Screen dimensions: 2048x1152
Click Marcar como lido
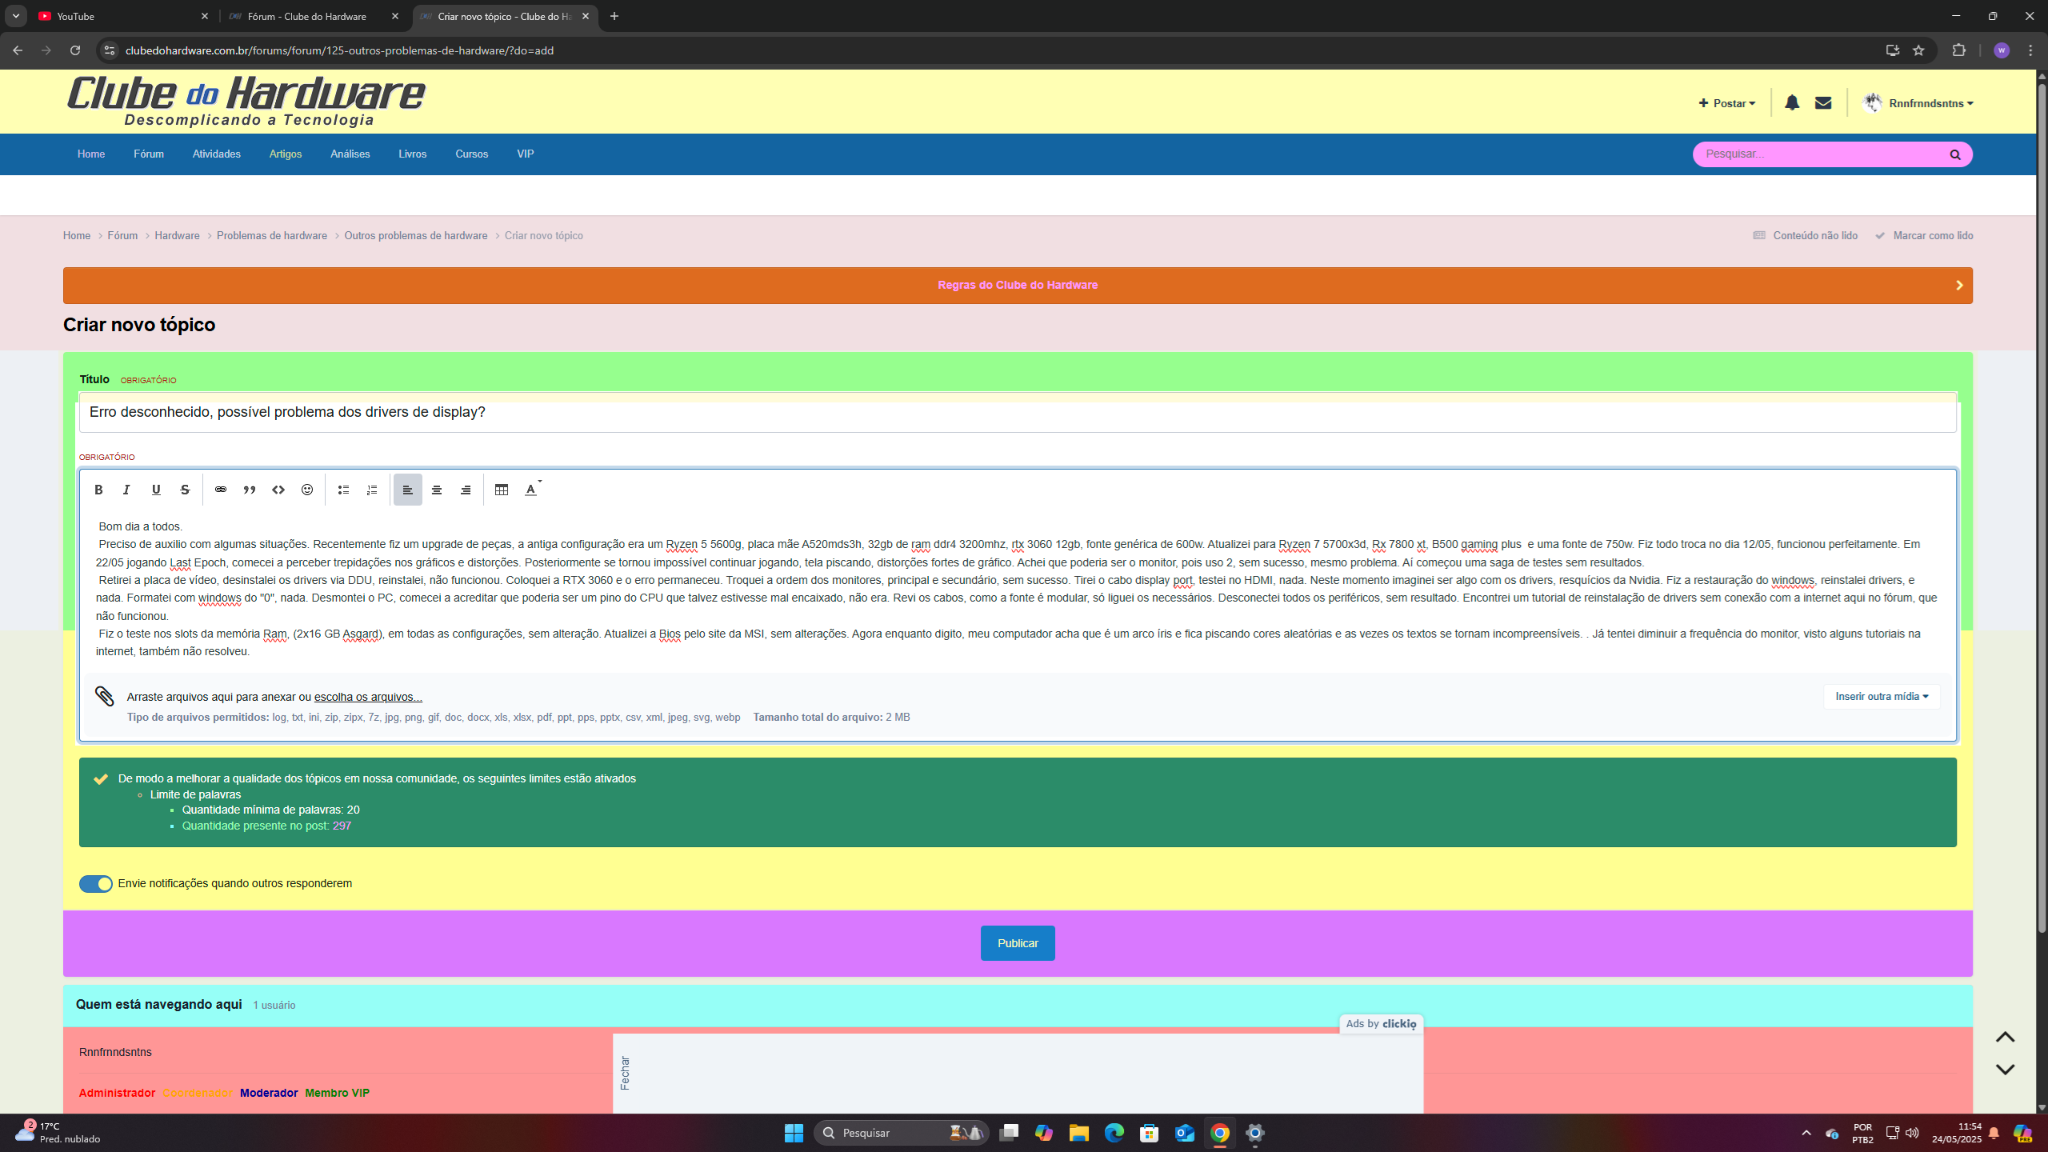[x=1924, y=236]
